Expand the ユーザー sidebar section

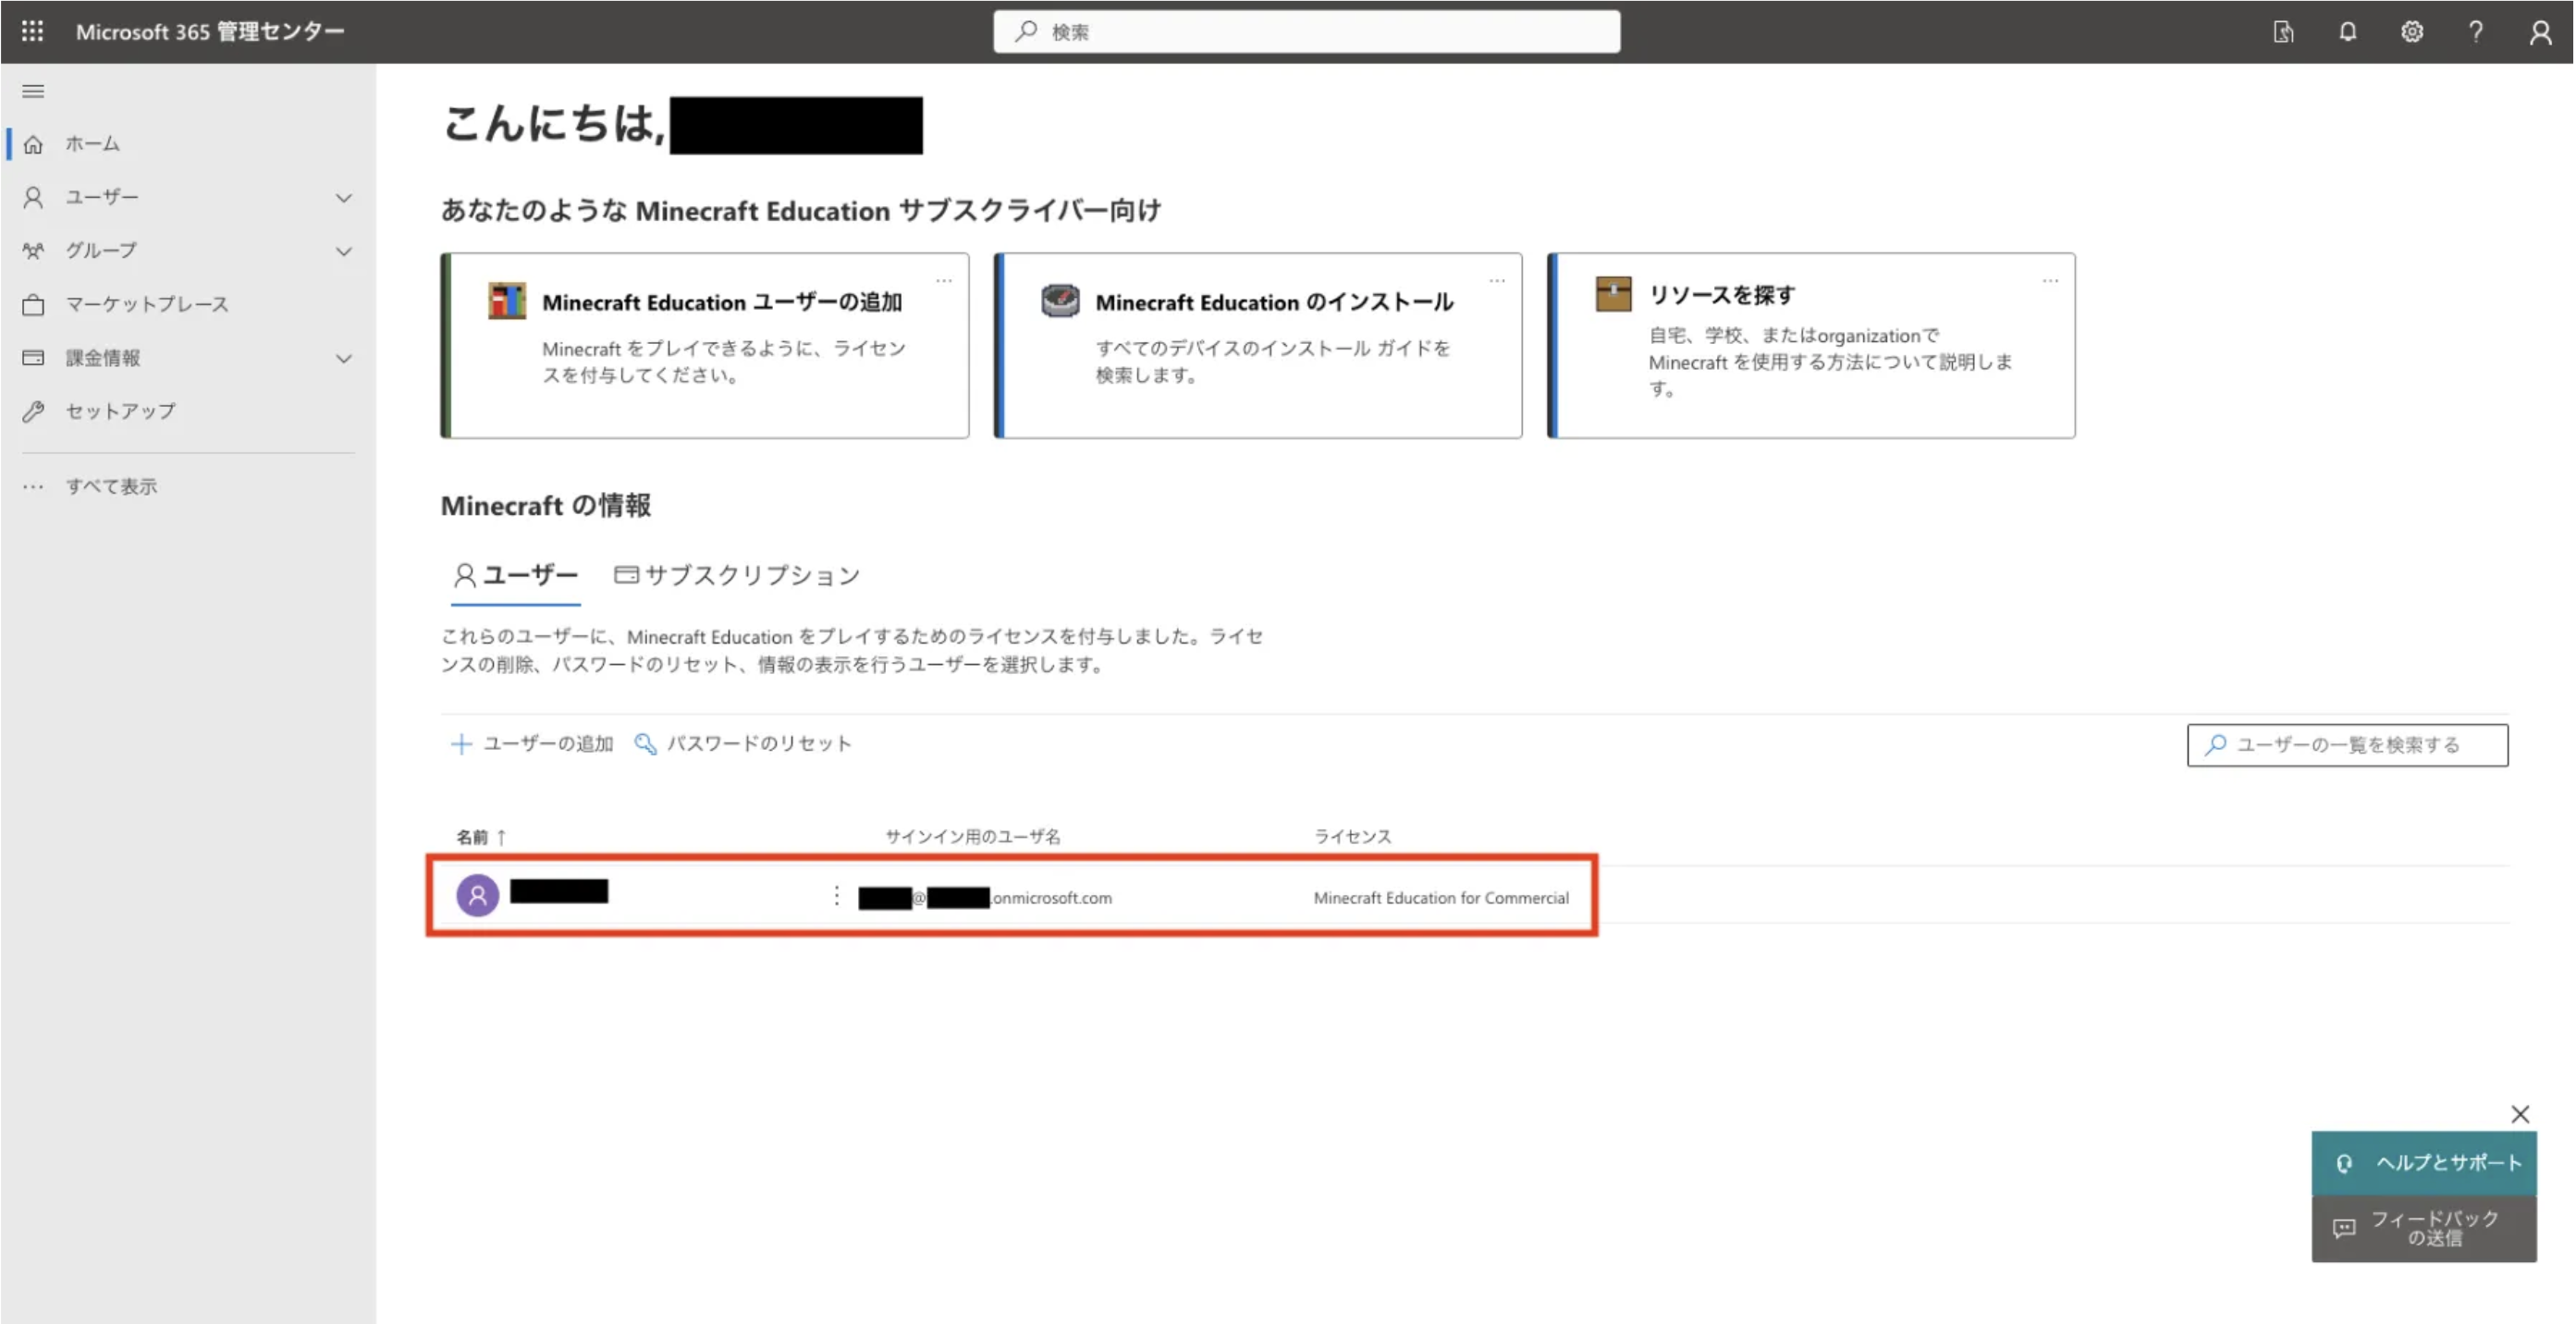pos(344,197)
